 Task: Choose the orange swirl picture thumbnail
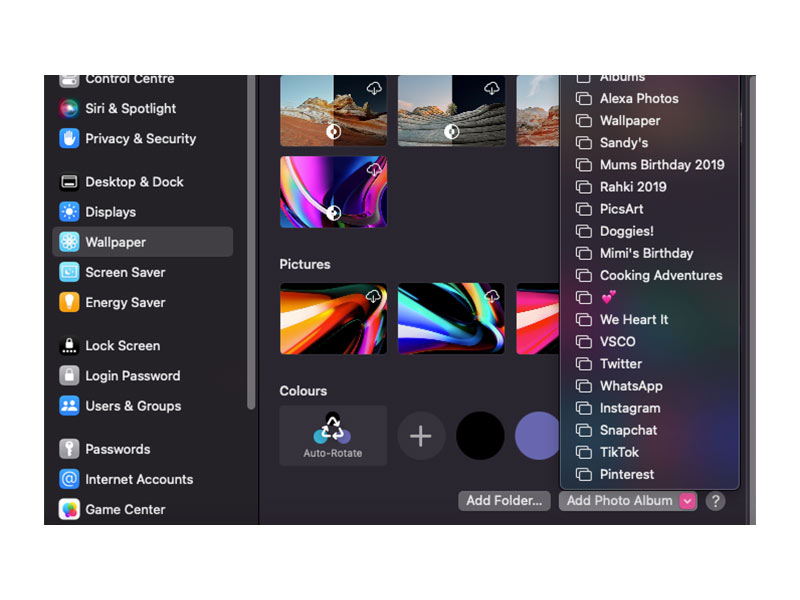coord(333,319)
